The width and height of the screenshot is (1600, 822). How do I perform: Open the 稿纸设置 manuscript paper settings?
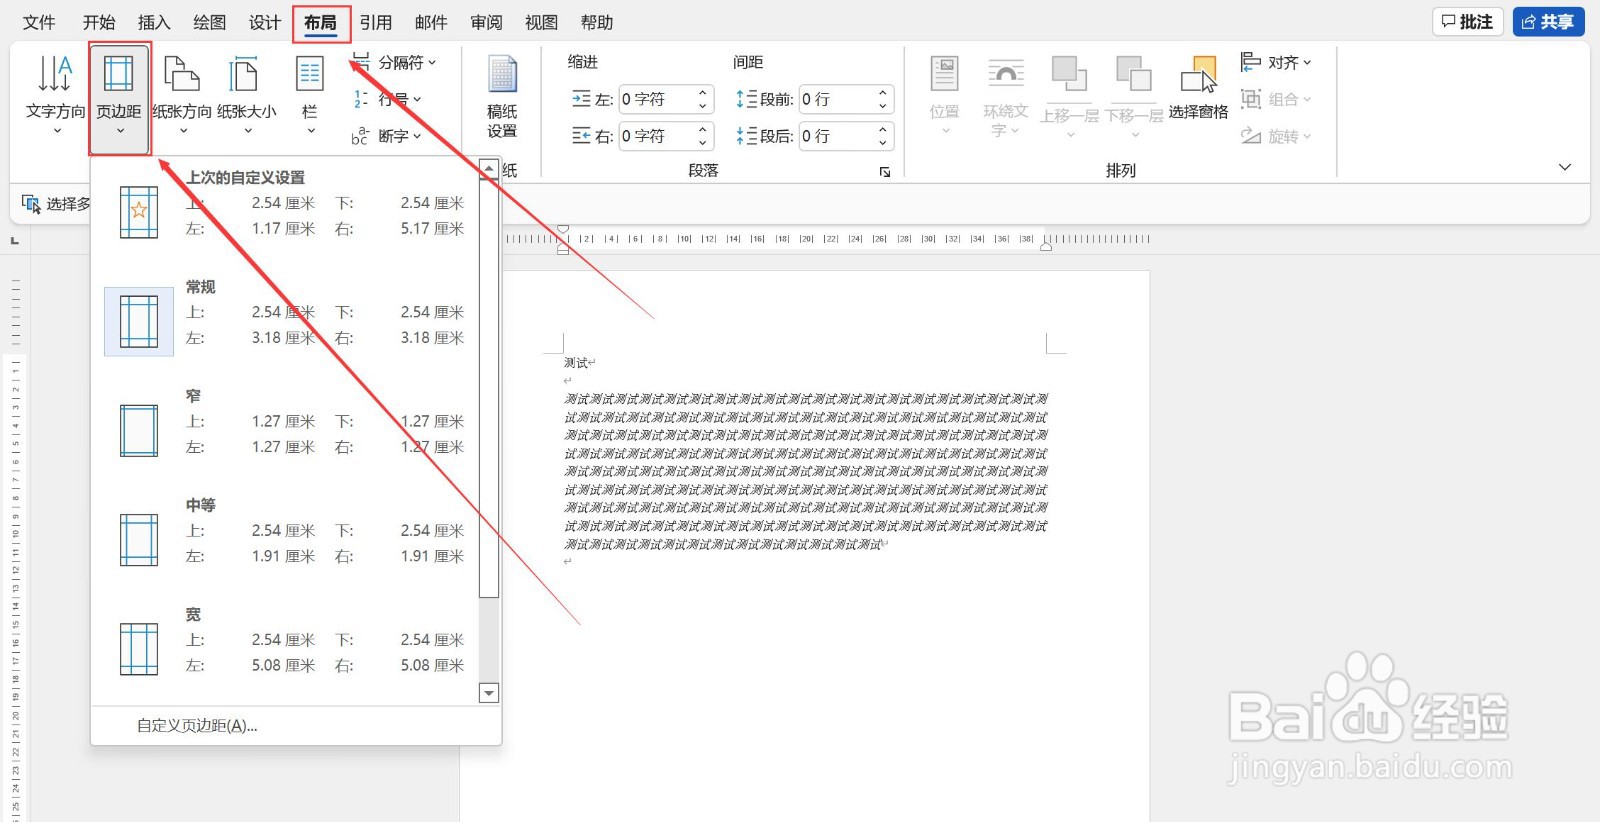pyautogui.click(x=502, y=97)
